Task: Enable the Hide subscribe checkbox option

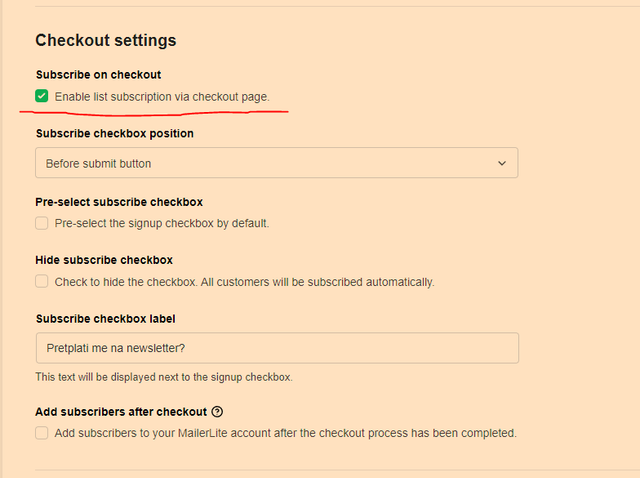Action: (42, 281)
